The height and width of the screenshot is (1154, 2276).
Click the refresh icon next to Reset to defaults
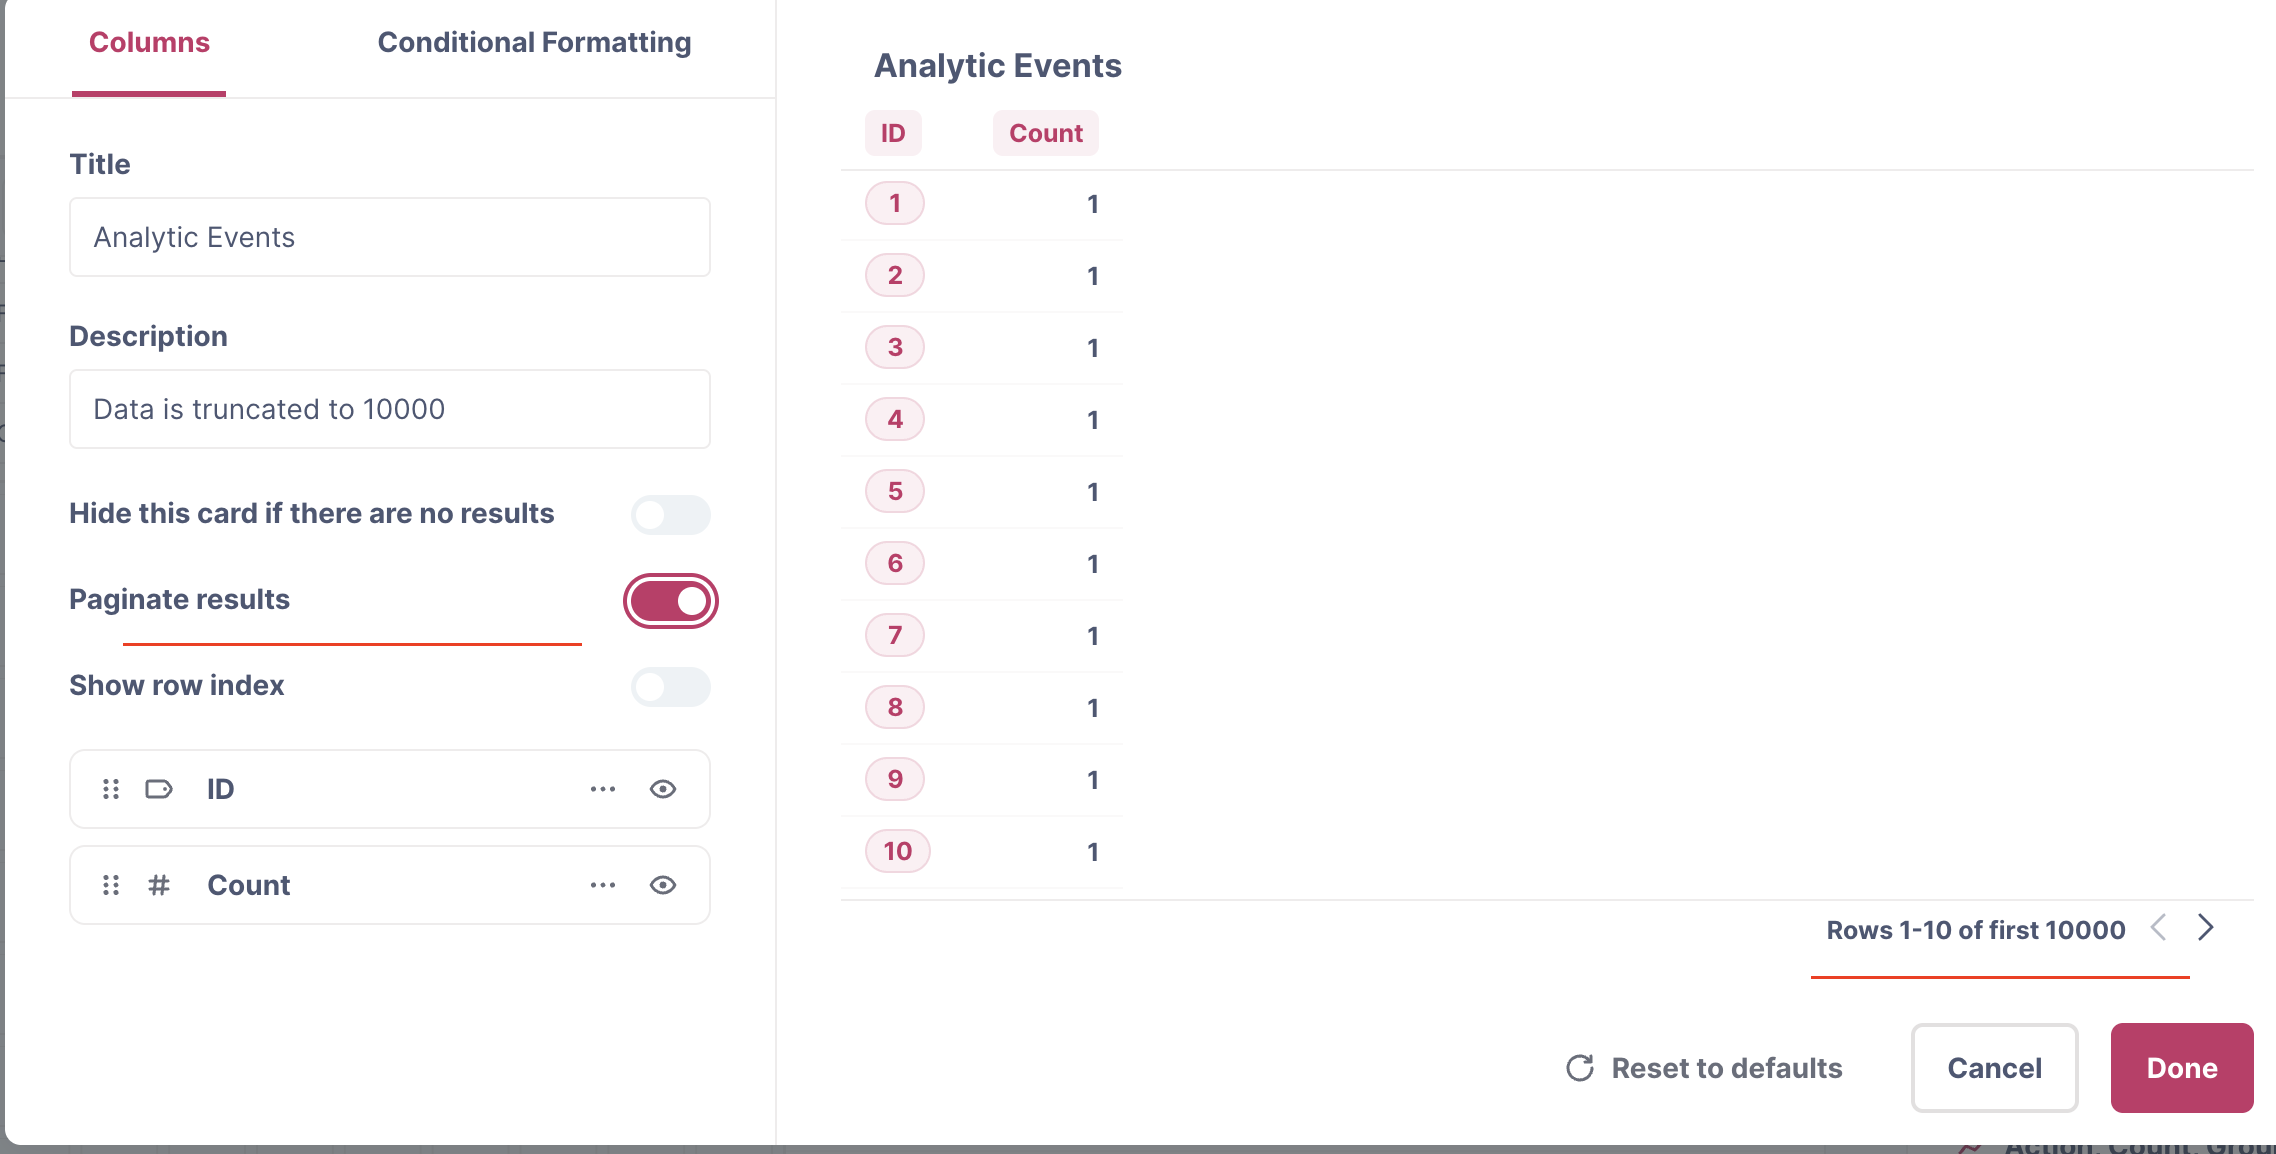click(x=1578, y=1068)
